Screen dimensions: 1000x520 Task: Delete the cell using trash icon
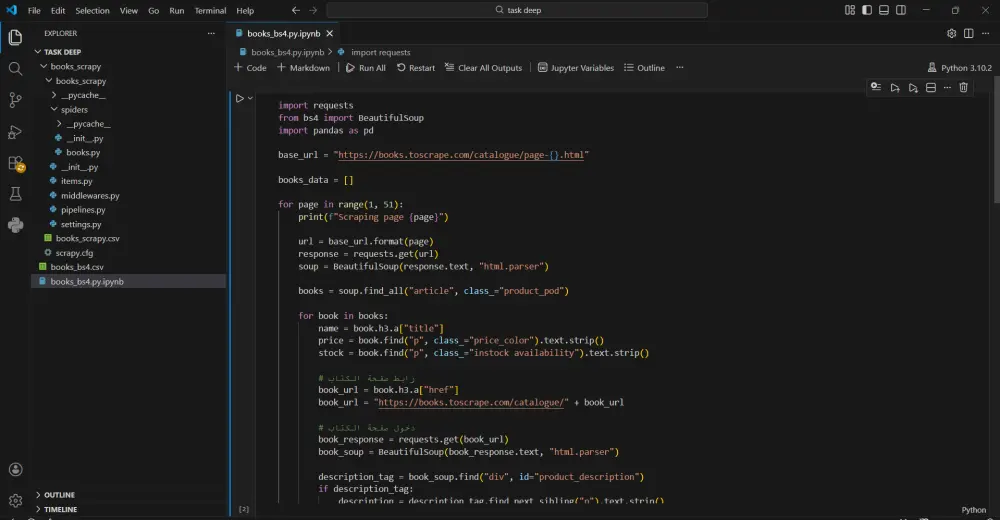pos(964,88)
